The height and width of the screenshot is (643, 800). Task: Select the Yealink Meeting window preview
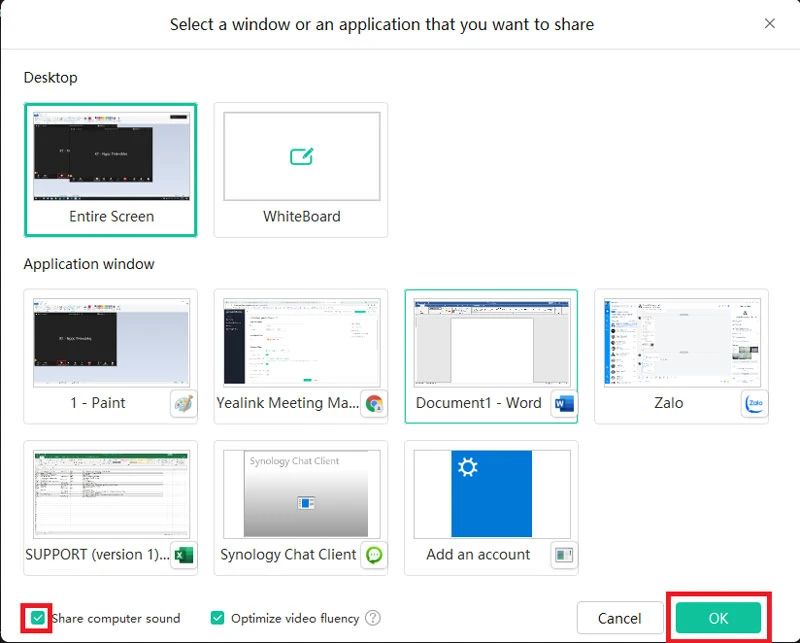pyautogui.click(x=301, y=341)
